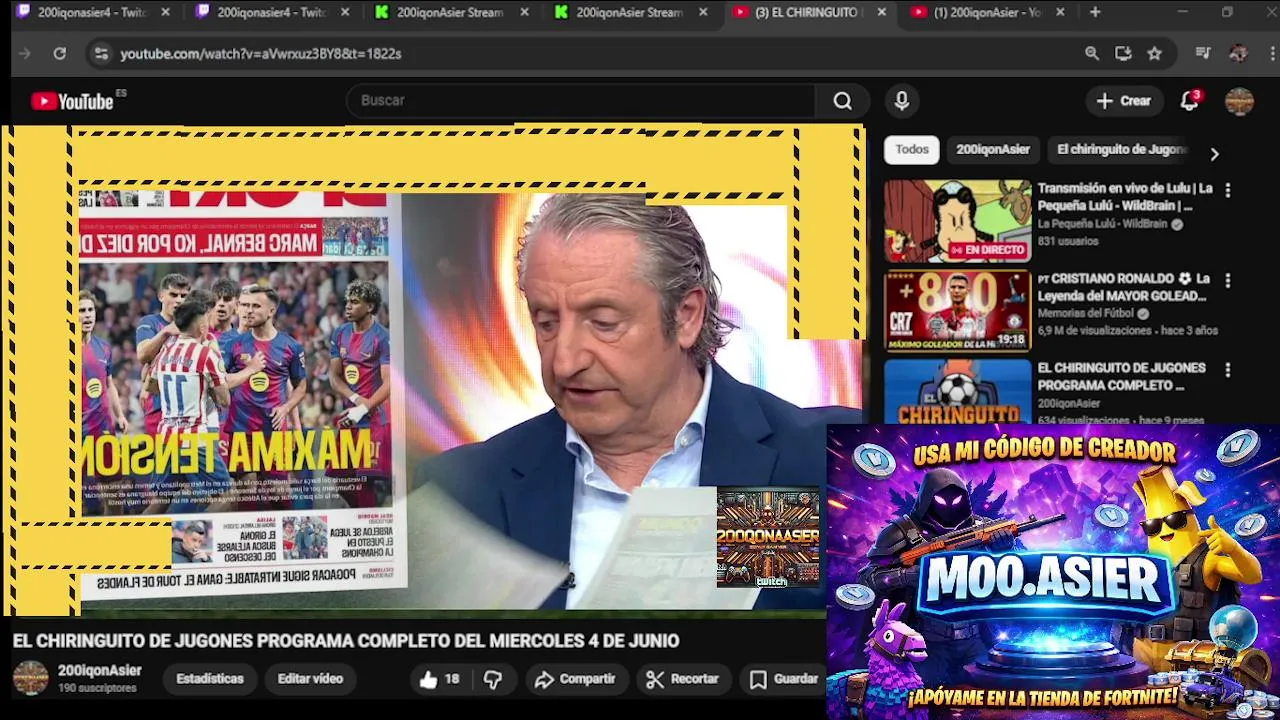Click the Guardar button
Image resolution: width=1280 pixels, height=720 pixels.
785,679
